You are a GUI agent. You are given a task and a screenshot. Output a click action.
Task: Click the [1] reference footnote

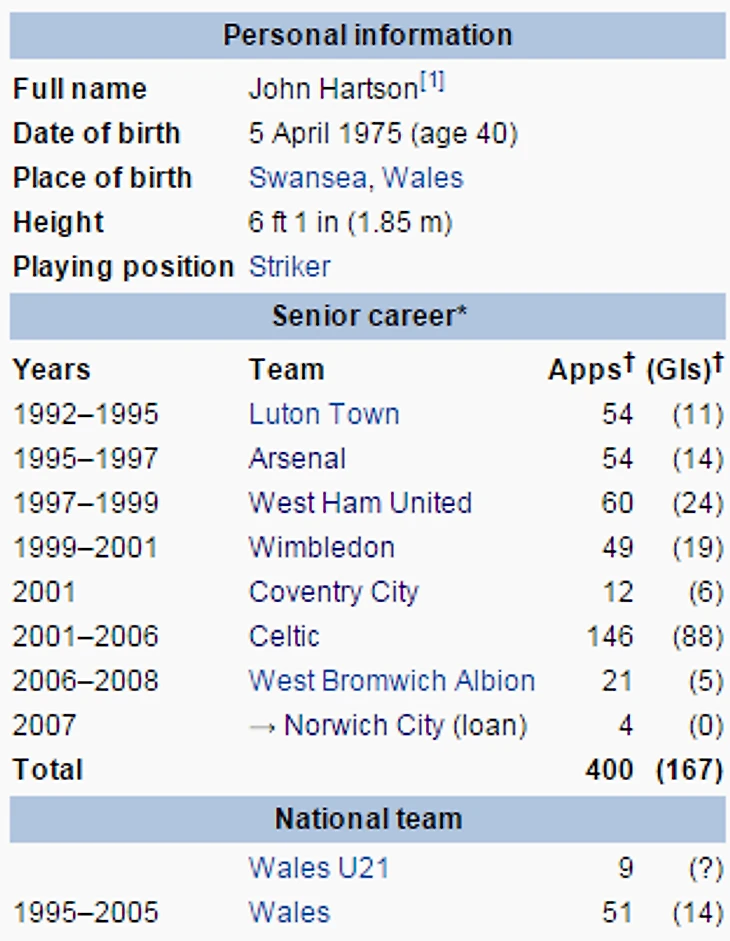tap(432, 84)
